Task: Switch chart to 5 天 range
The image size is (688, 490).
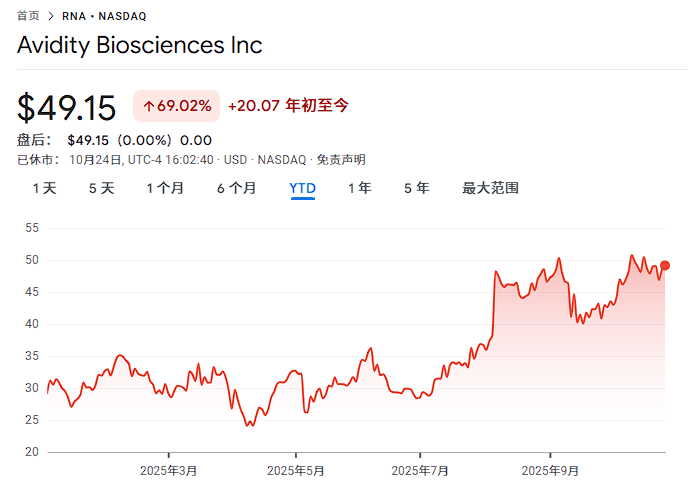Action: coord(101,188)
